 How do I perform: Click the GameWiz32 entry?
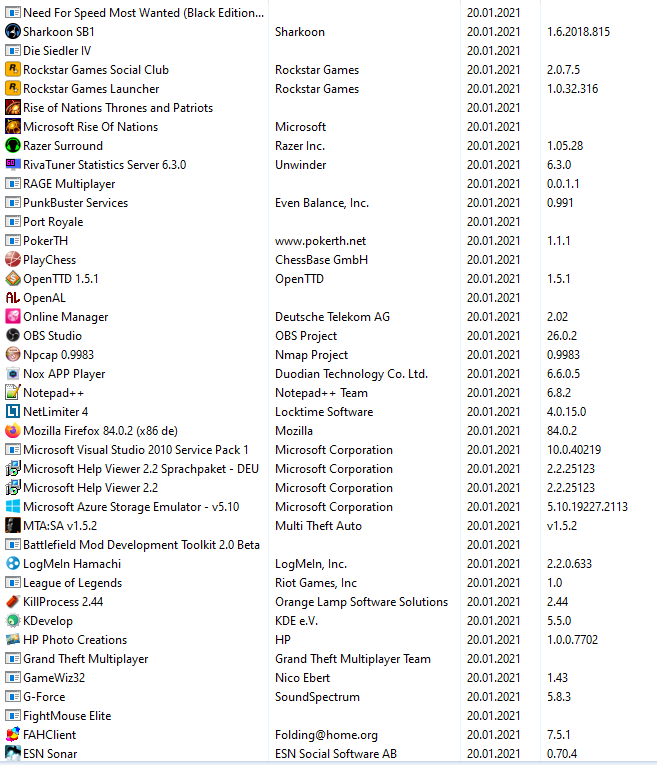54,678
